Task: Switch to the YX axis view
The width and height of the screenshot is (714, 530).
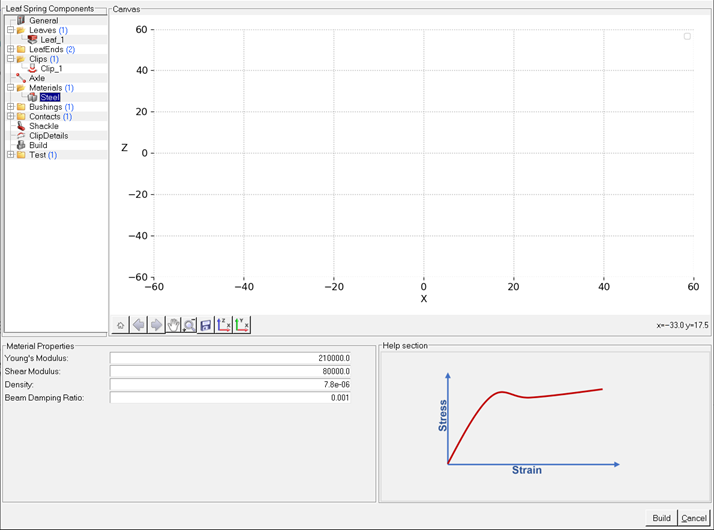Action: pyautogui.click(x=242, y=325)
